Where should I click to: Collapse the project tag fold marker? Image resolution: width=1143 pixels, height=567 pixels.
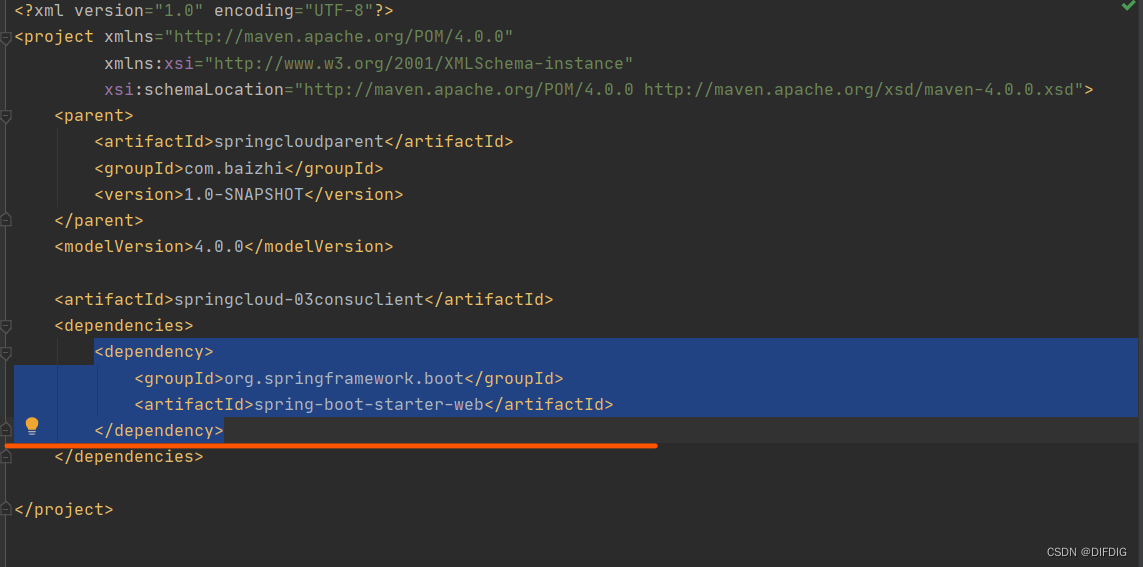[6, 38]
